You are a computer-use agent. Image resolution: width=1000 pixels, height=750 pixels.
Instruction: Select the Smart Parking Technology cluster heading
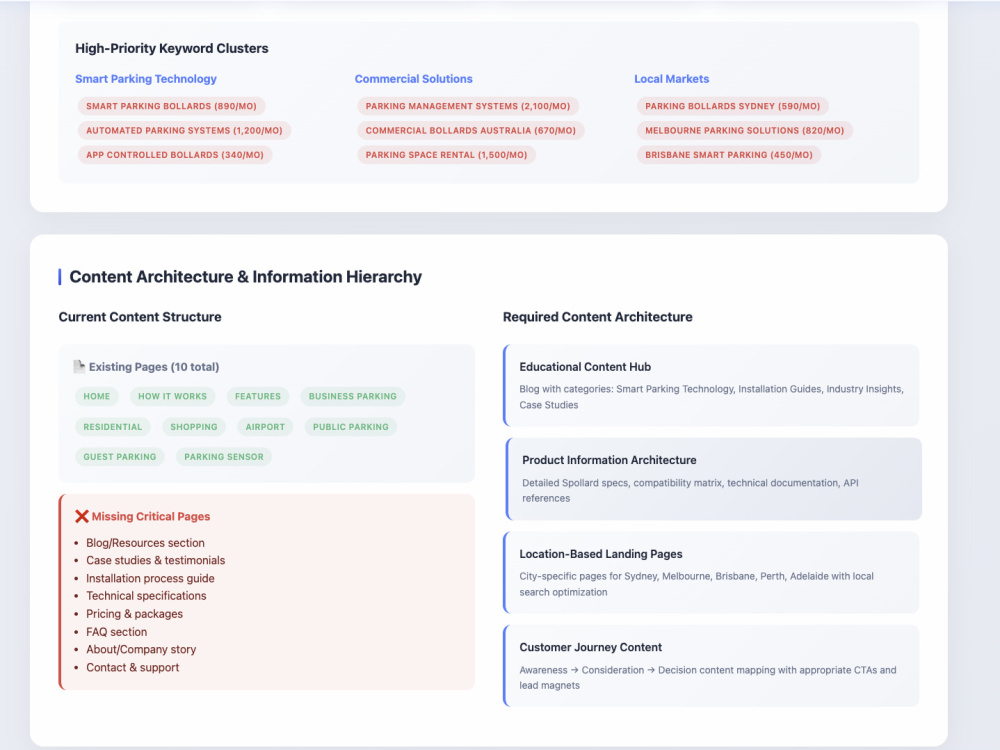pos(146,79)
